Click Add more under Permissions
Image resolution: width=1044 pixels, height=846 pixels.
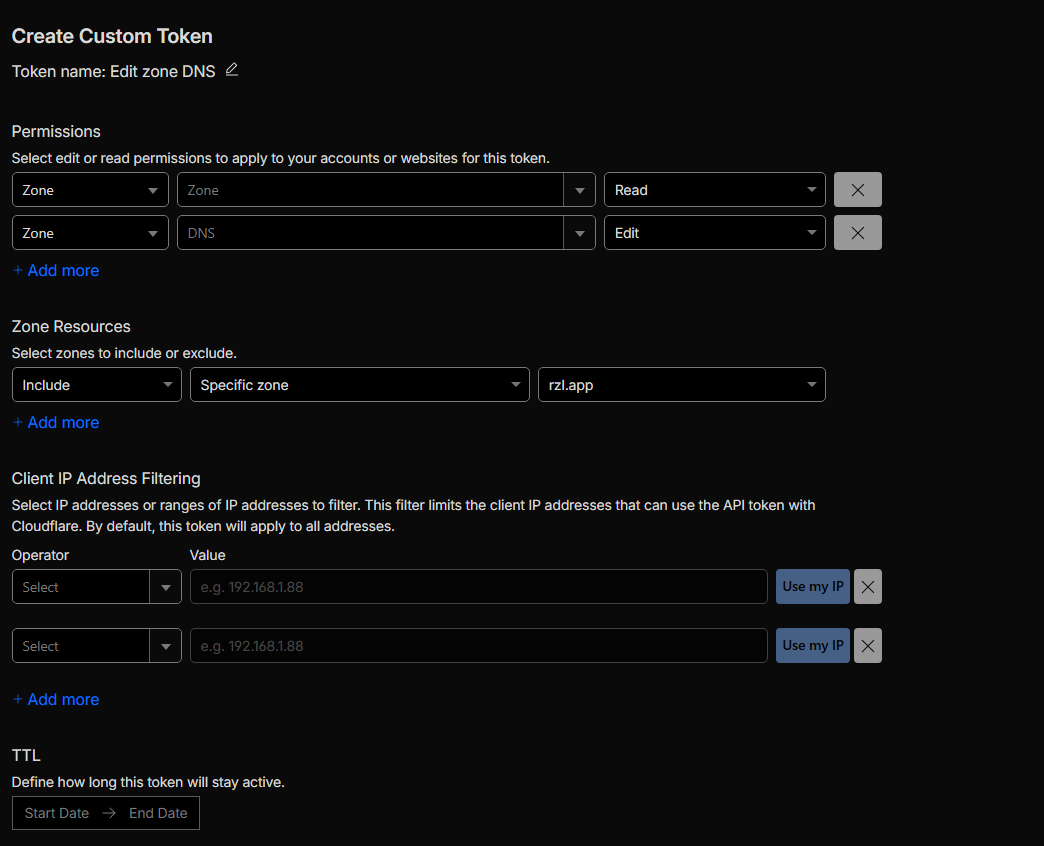point(56,271)
